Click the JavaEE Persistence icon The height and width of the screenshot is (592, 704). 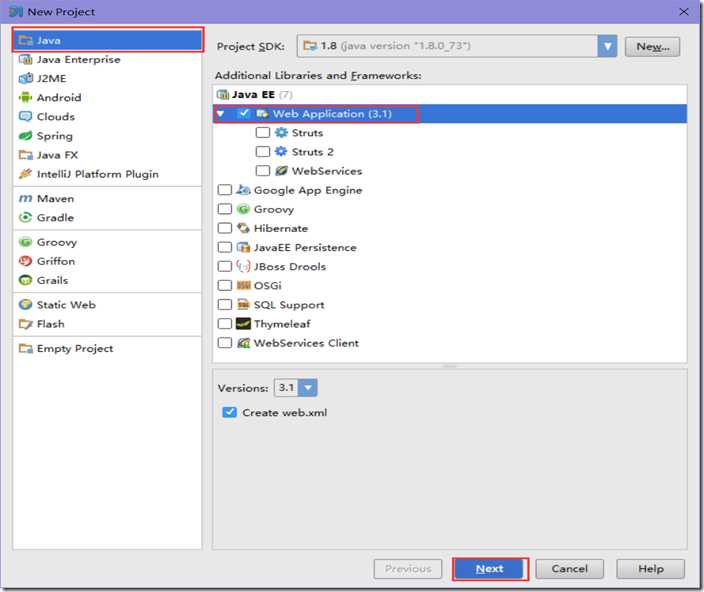(243, 247)
